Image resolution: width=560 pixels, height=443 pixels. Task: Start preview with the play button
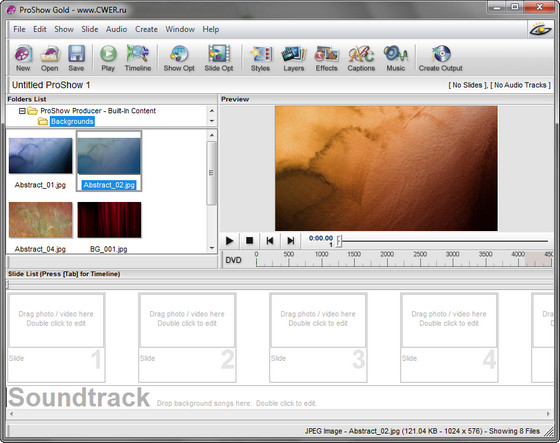click(230, 241)
